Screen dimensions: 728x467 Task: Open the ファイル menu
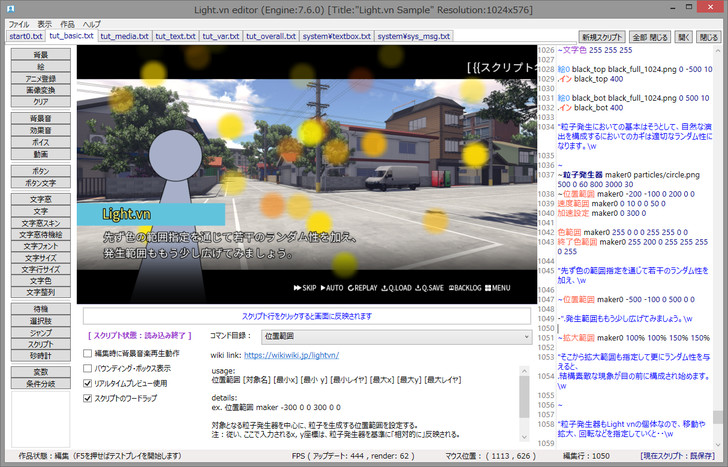18,23
